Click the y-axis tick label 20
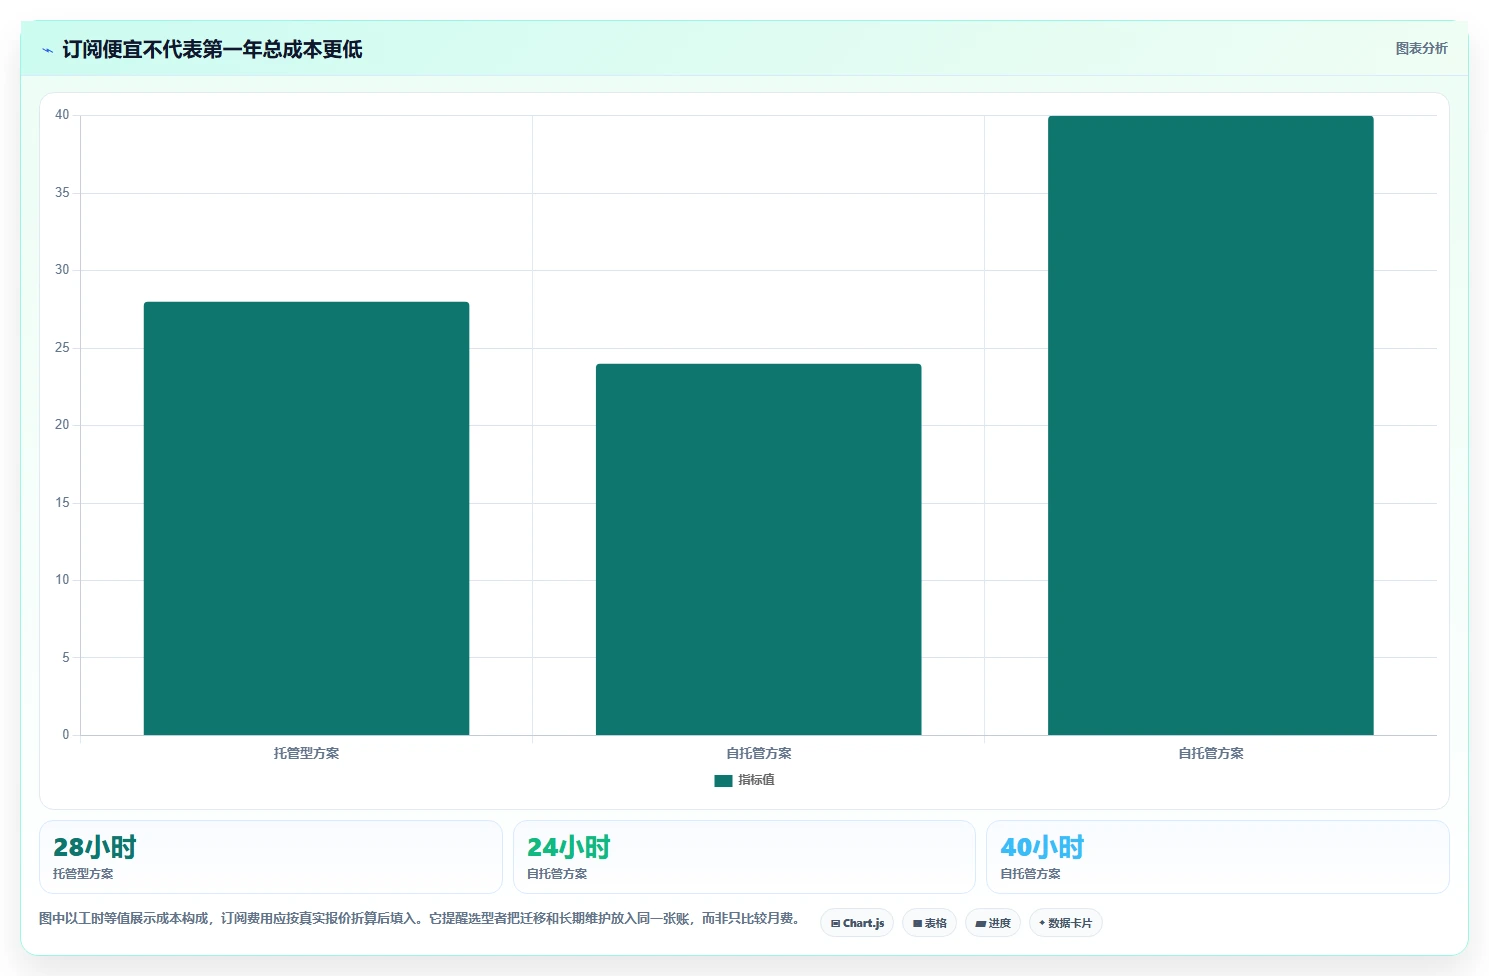1489x976 pixels. pyautogui.click(x=62, y=425)
